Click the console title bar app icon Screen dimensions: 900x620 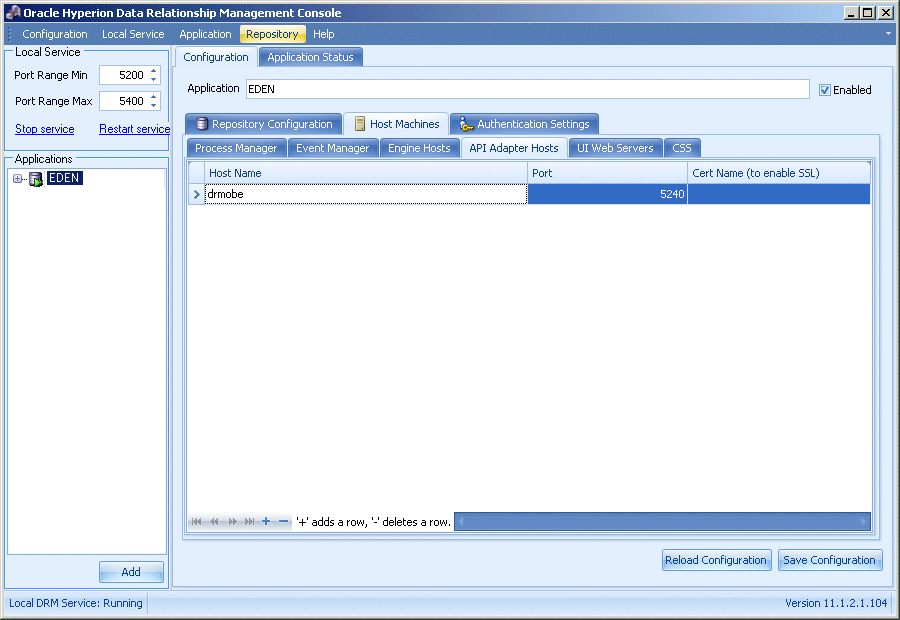tap(13, 12)
